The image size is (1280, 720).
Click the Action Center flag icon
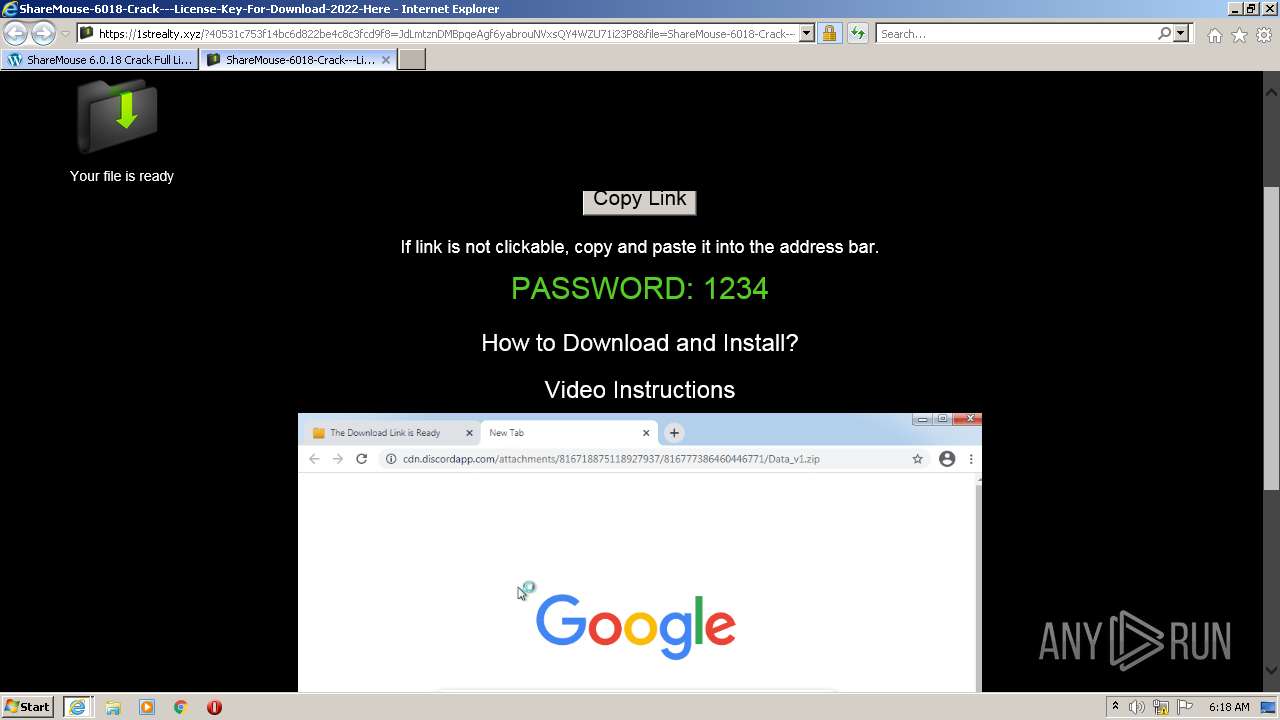point(1185,707)
